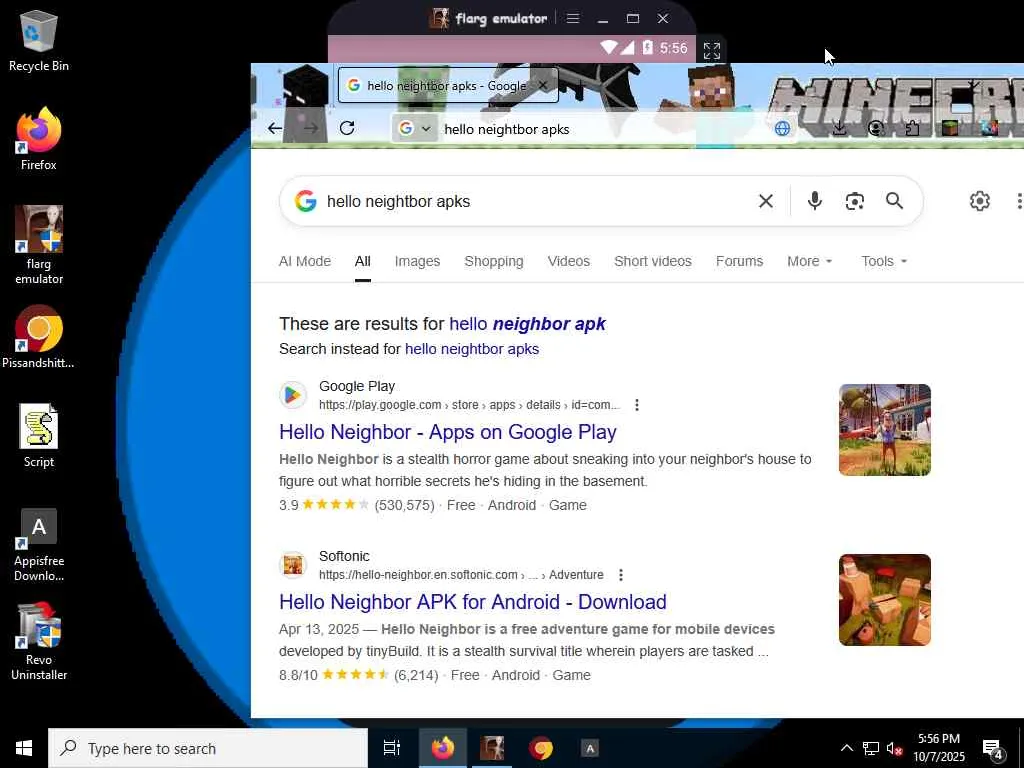Toggle fullscreen in flarg emulator
The height and width of the screenshot is (768, 1024).
click(711, 50)
